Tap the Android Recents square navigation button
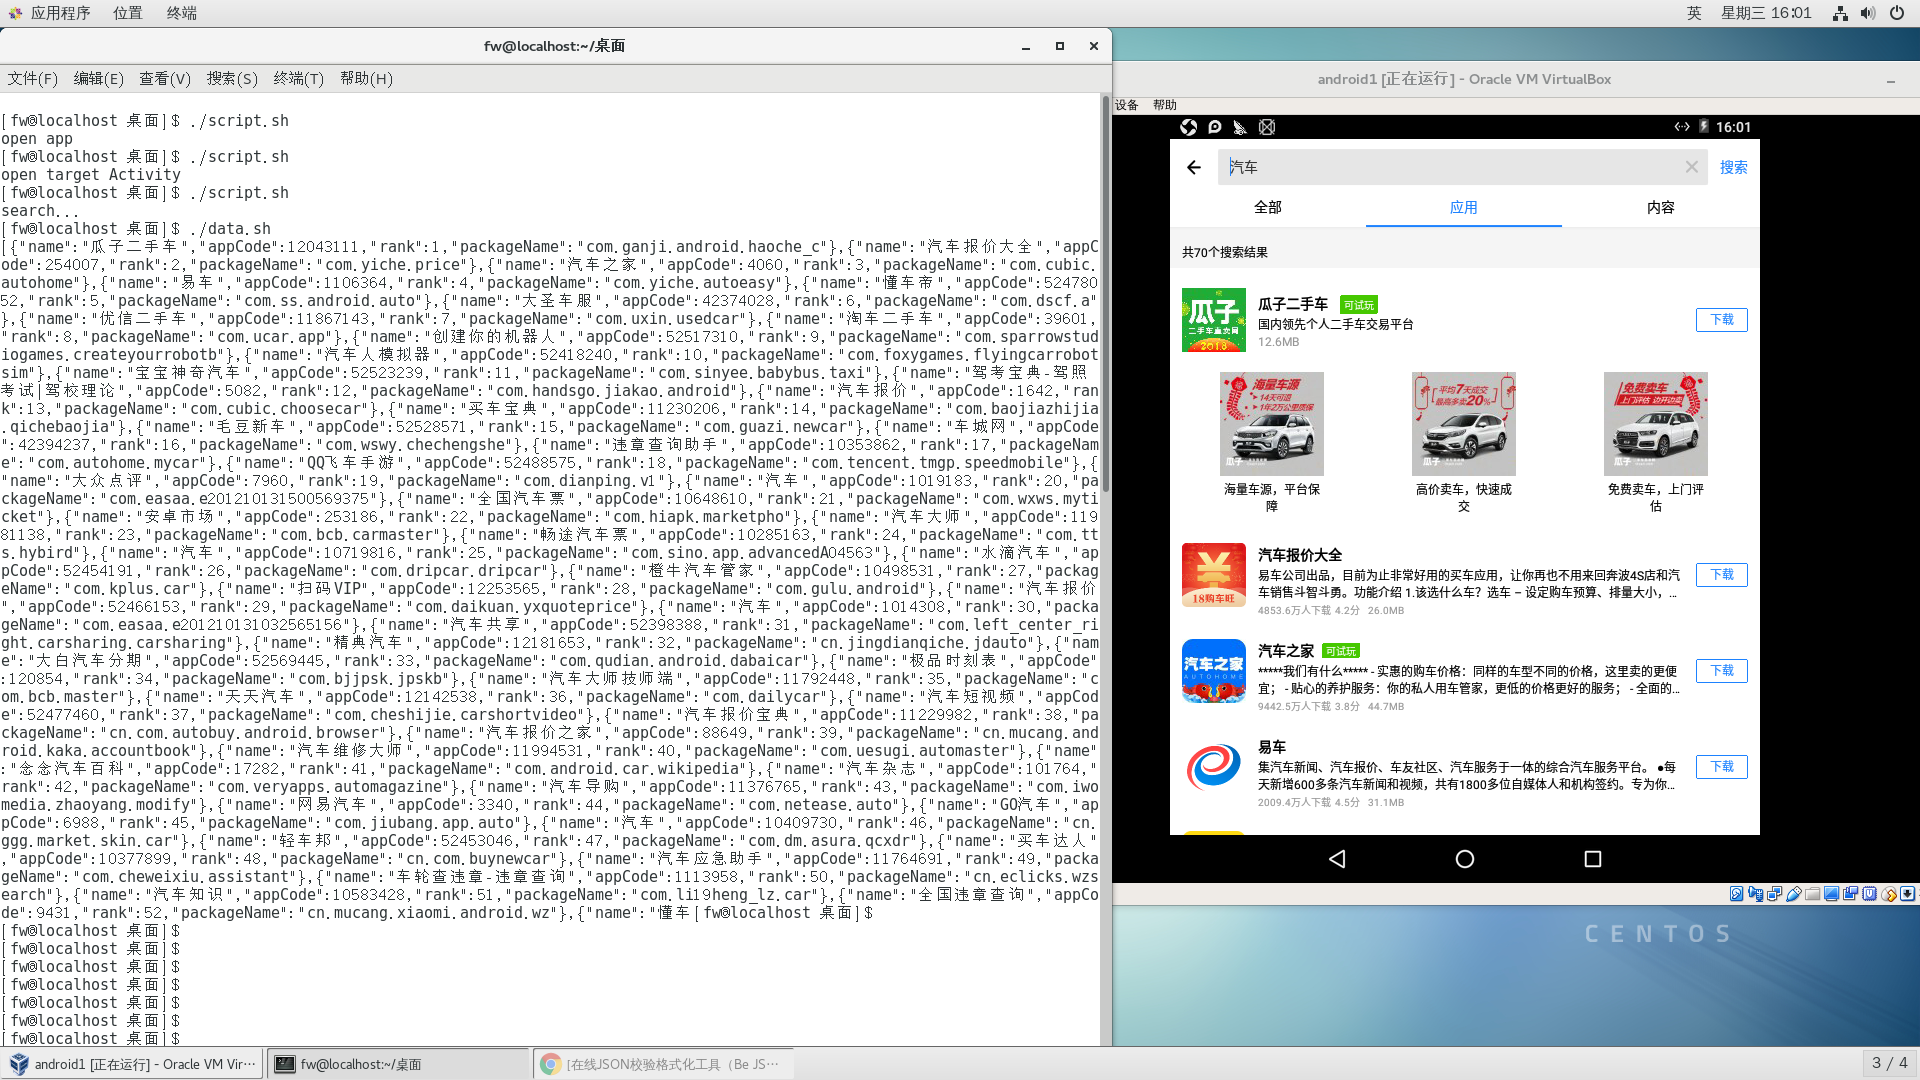The height and width of the screenshot is (1080, 1920). click(1593, 859)
